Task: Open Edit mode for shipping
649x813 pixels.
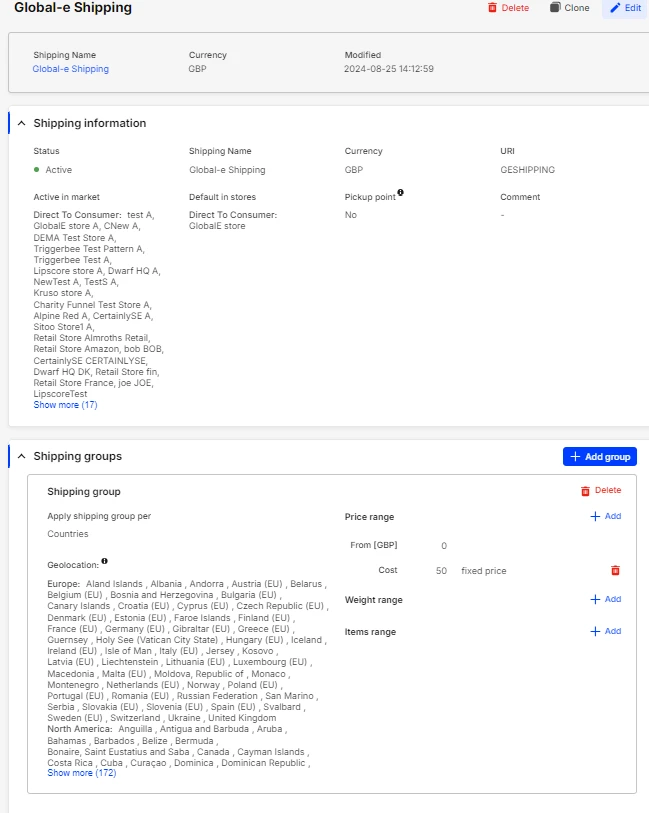Action: (625, 8)
